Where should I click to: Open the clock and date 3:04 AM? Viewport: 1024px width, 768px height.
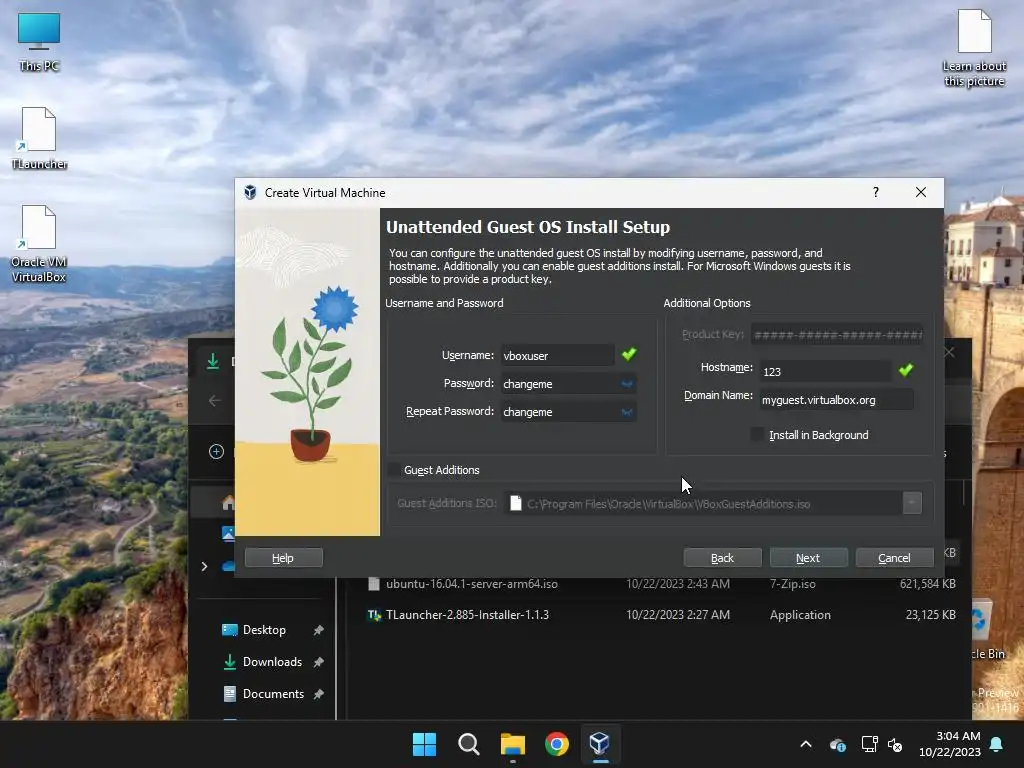tap(950, 744)
